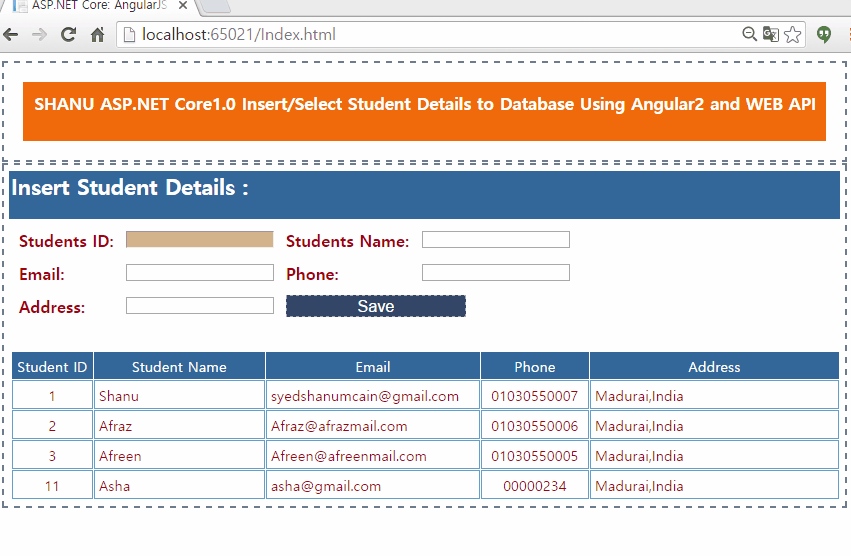The image size is (851, 556).
Task: Select the Afraz name cell
Action: point(179,426)
